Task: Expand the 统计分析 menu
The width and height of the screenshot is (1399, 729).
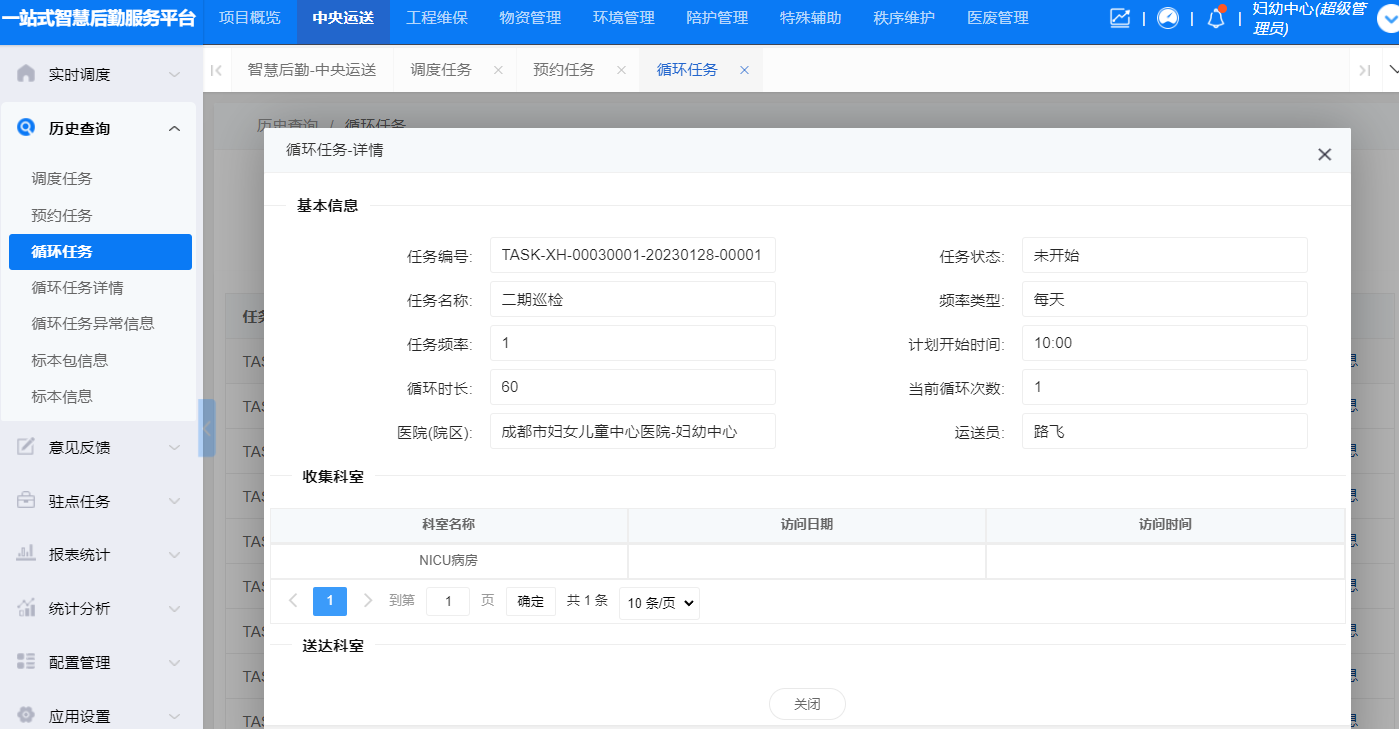Action: 174,609
